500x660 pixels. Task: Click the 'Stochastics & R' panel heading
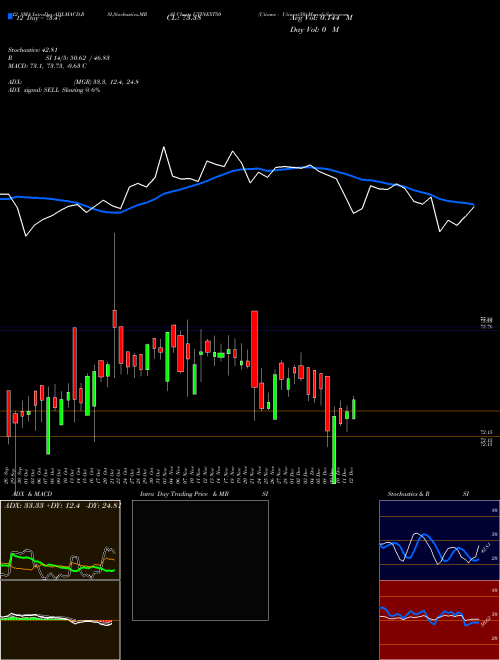click(x=408, y=494)
